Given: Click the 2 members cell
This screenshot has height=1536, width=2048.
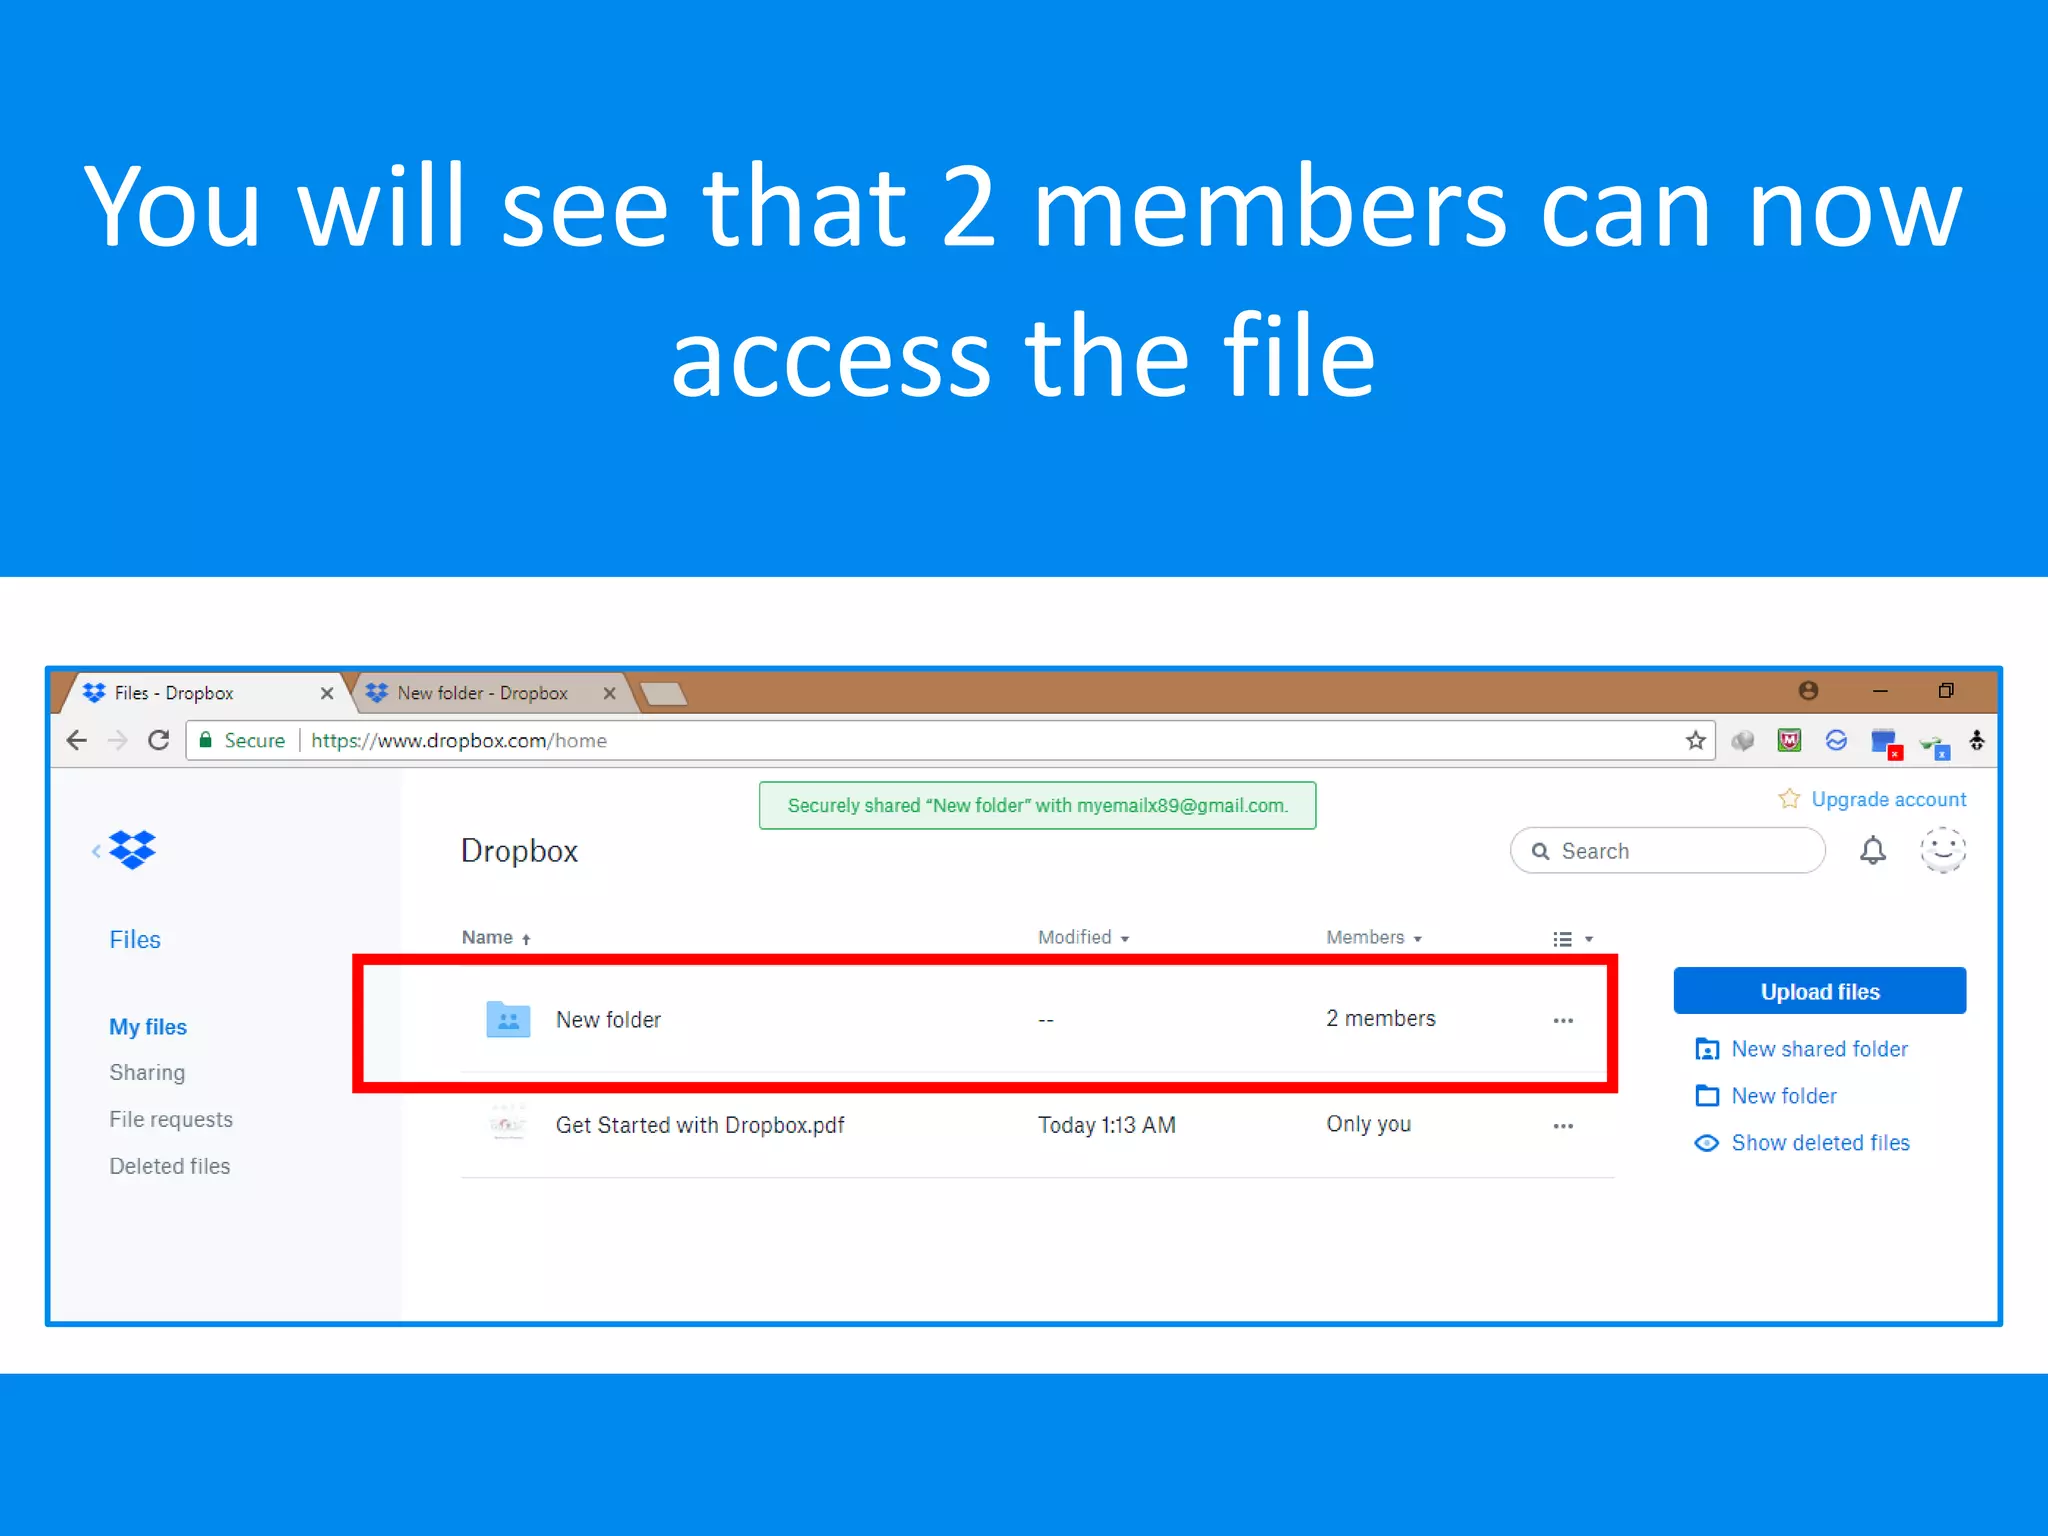Looking at the screenshot, I should (1381, 1019).
